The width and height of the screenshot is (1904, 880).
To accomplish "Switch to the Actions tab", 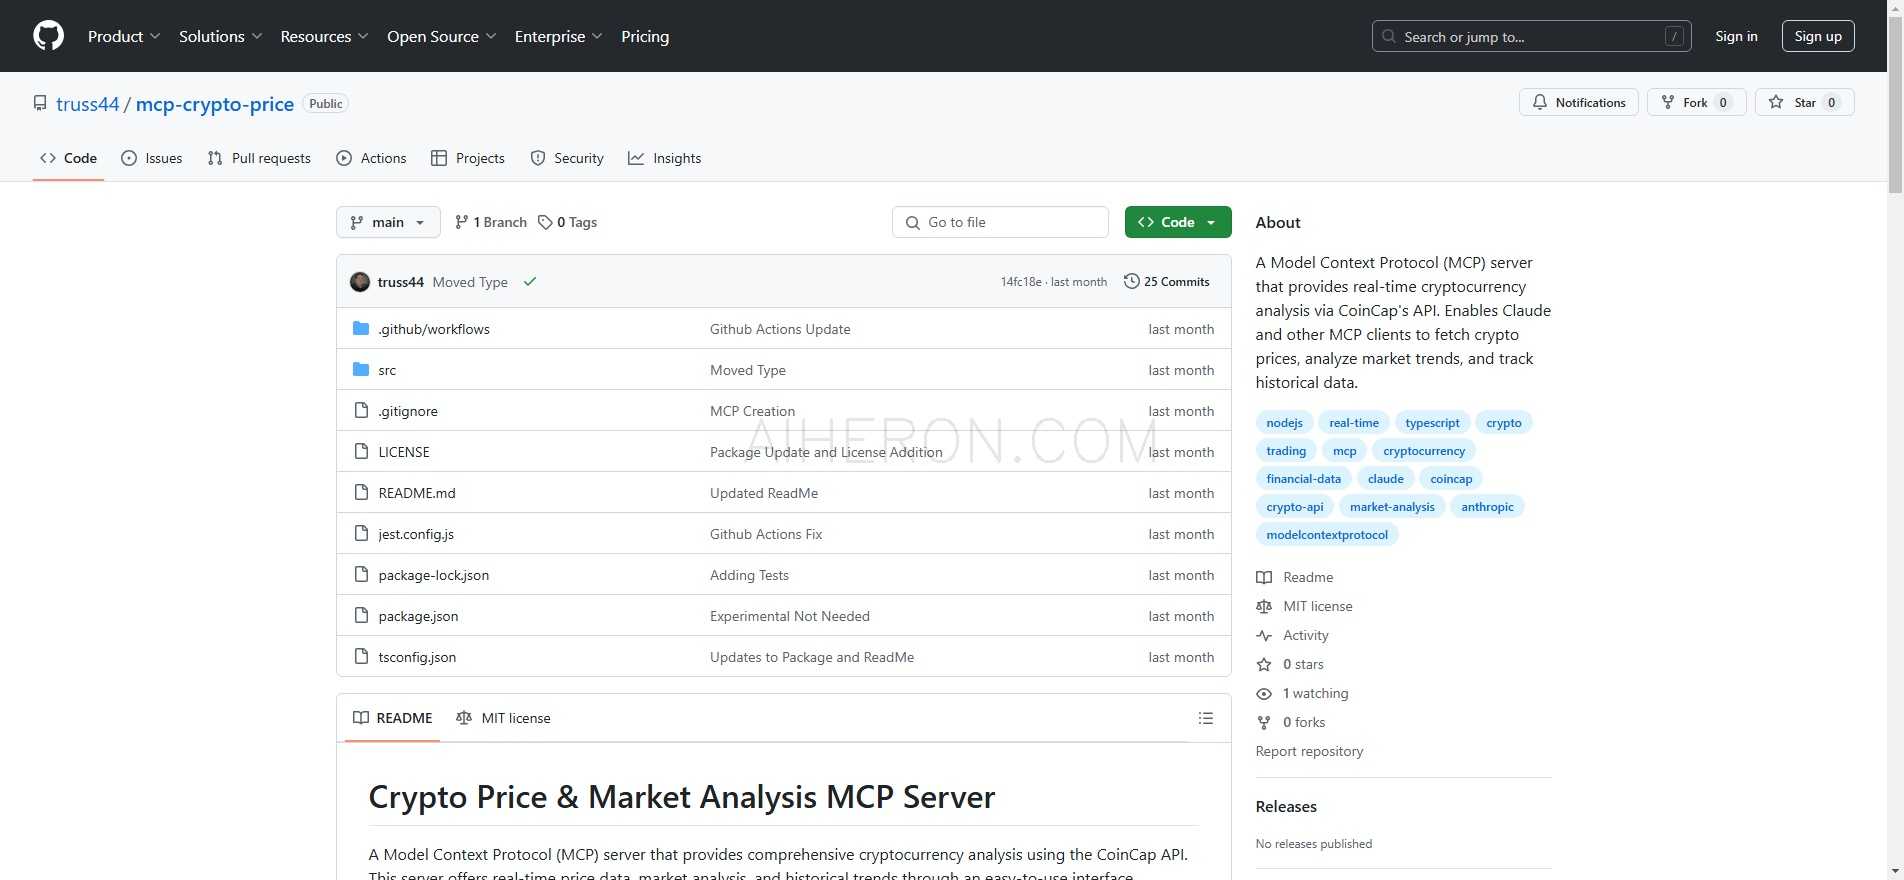I will [x=371, y=158].
